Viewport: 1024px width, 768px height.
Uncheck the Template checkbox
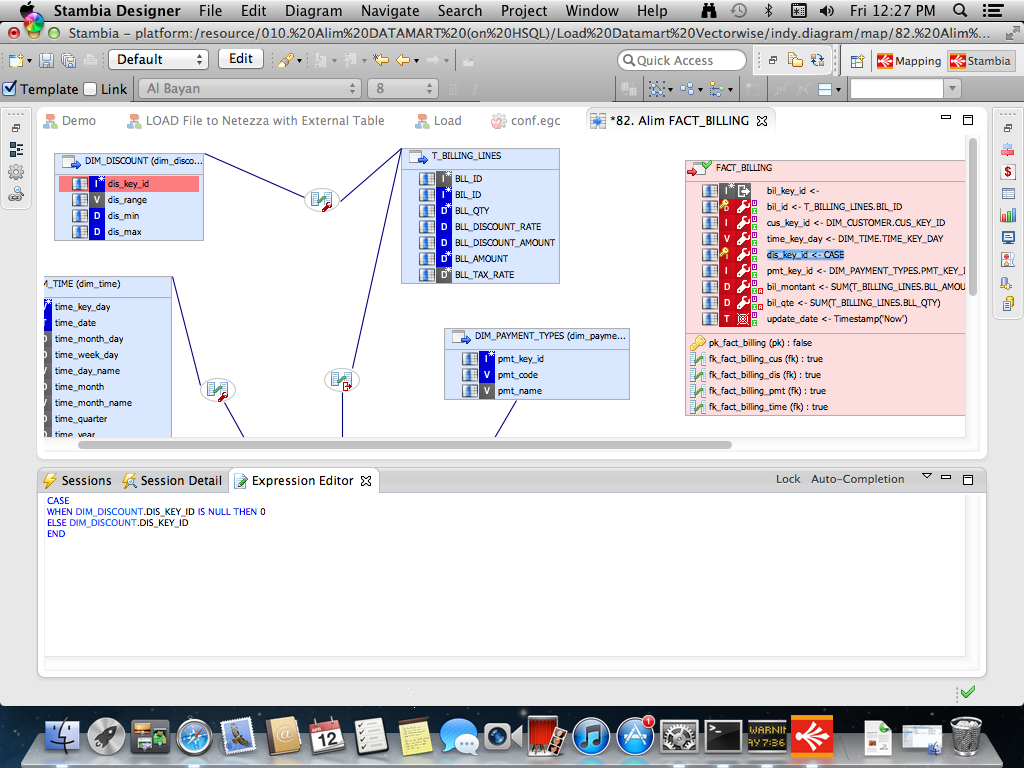tap(10, 89)
